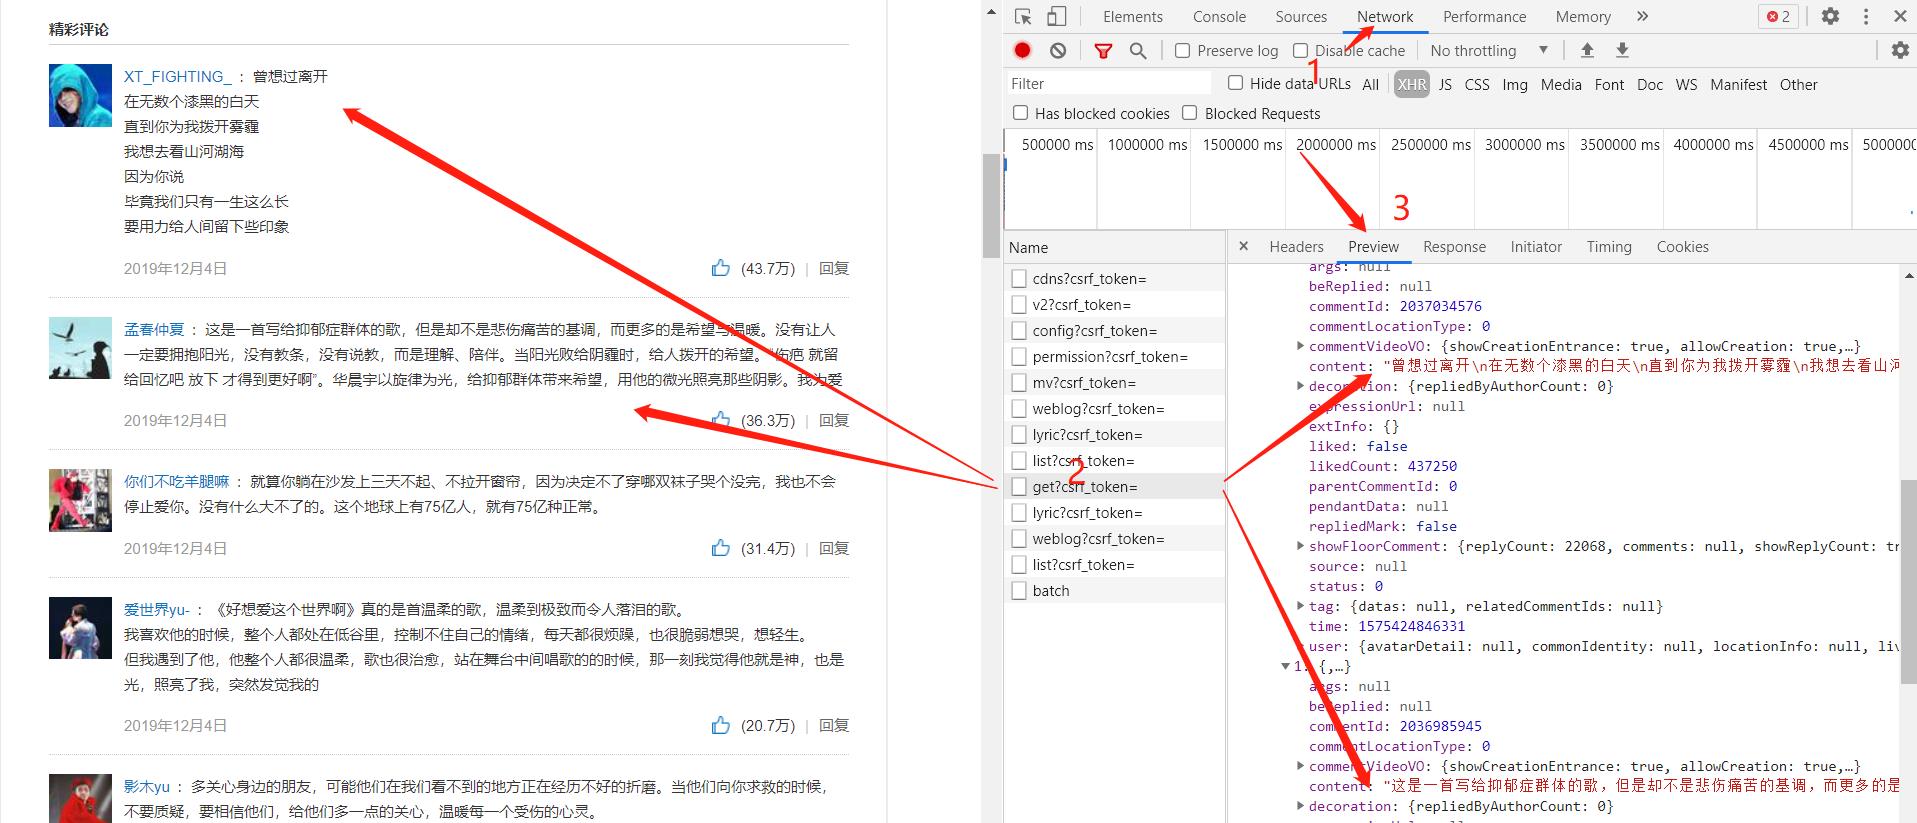Open the network search magnifier
The image size is (1917, 823).
click(x=1138, y=51)
